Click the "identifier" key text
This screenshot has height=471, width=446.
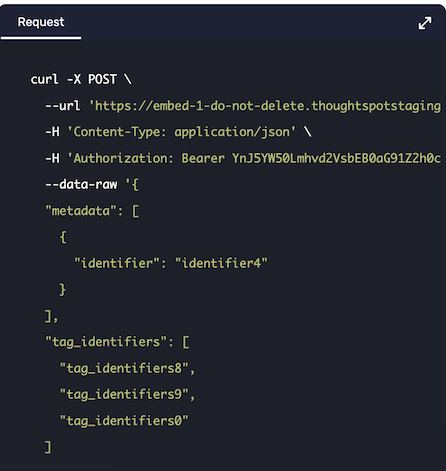tap(117, 263)
